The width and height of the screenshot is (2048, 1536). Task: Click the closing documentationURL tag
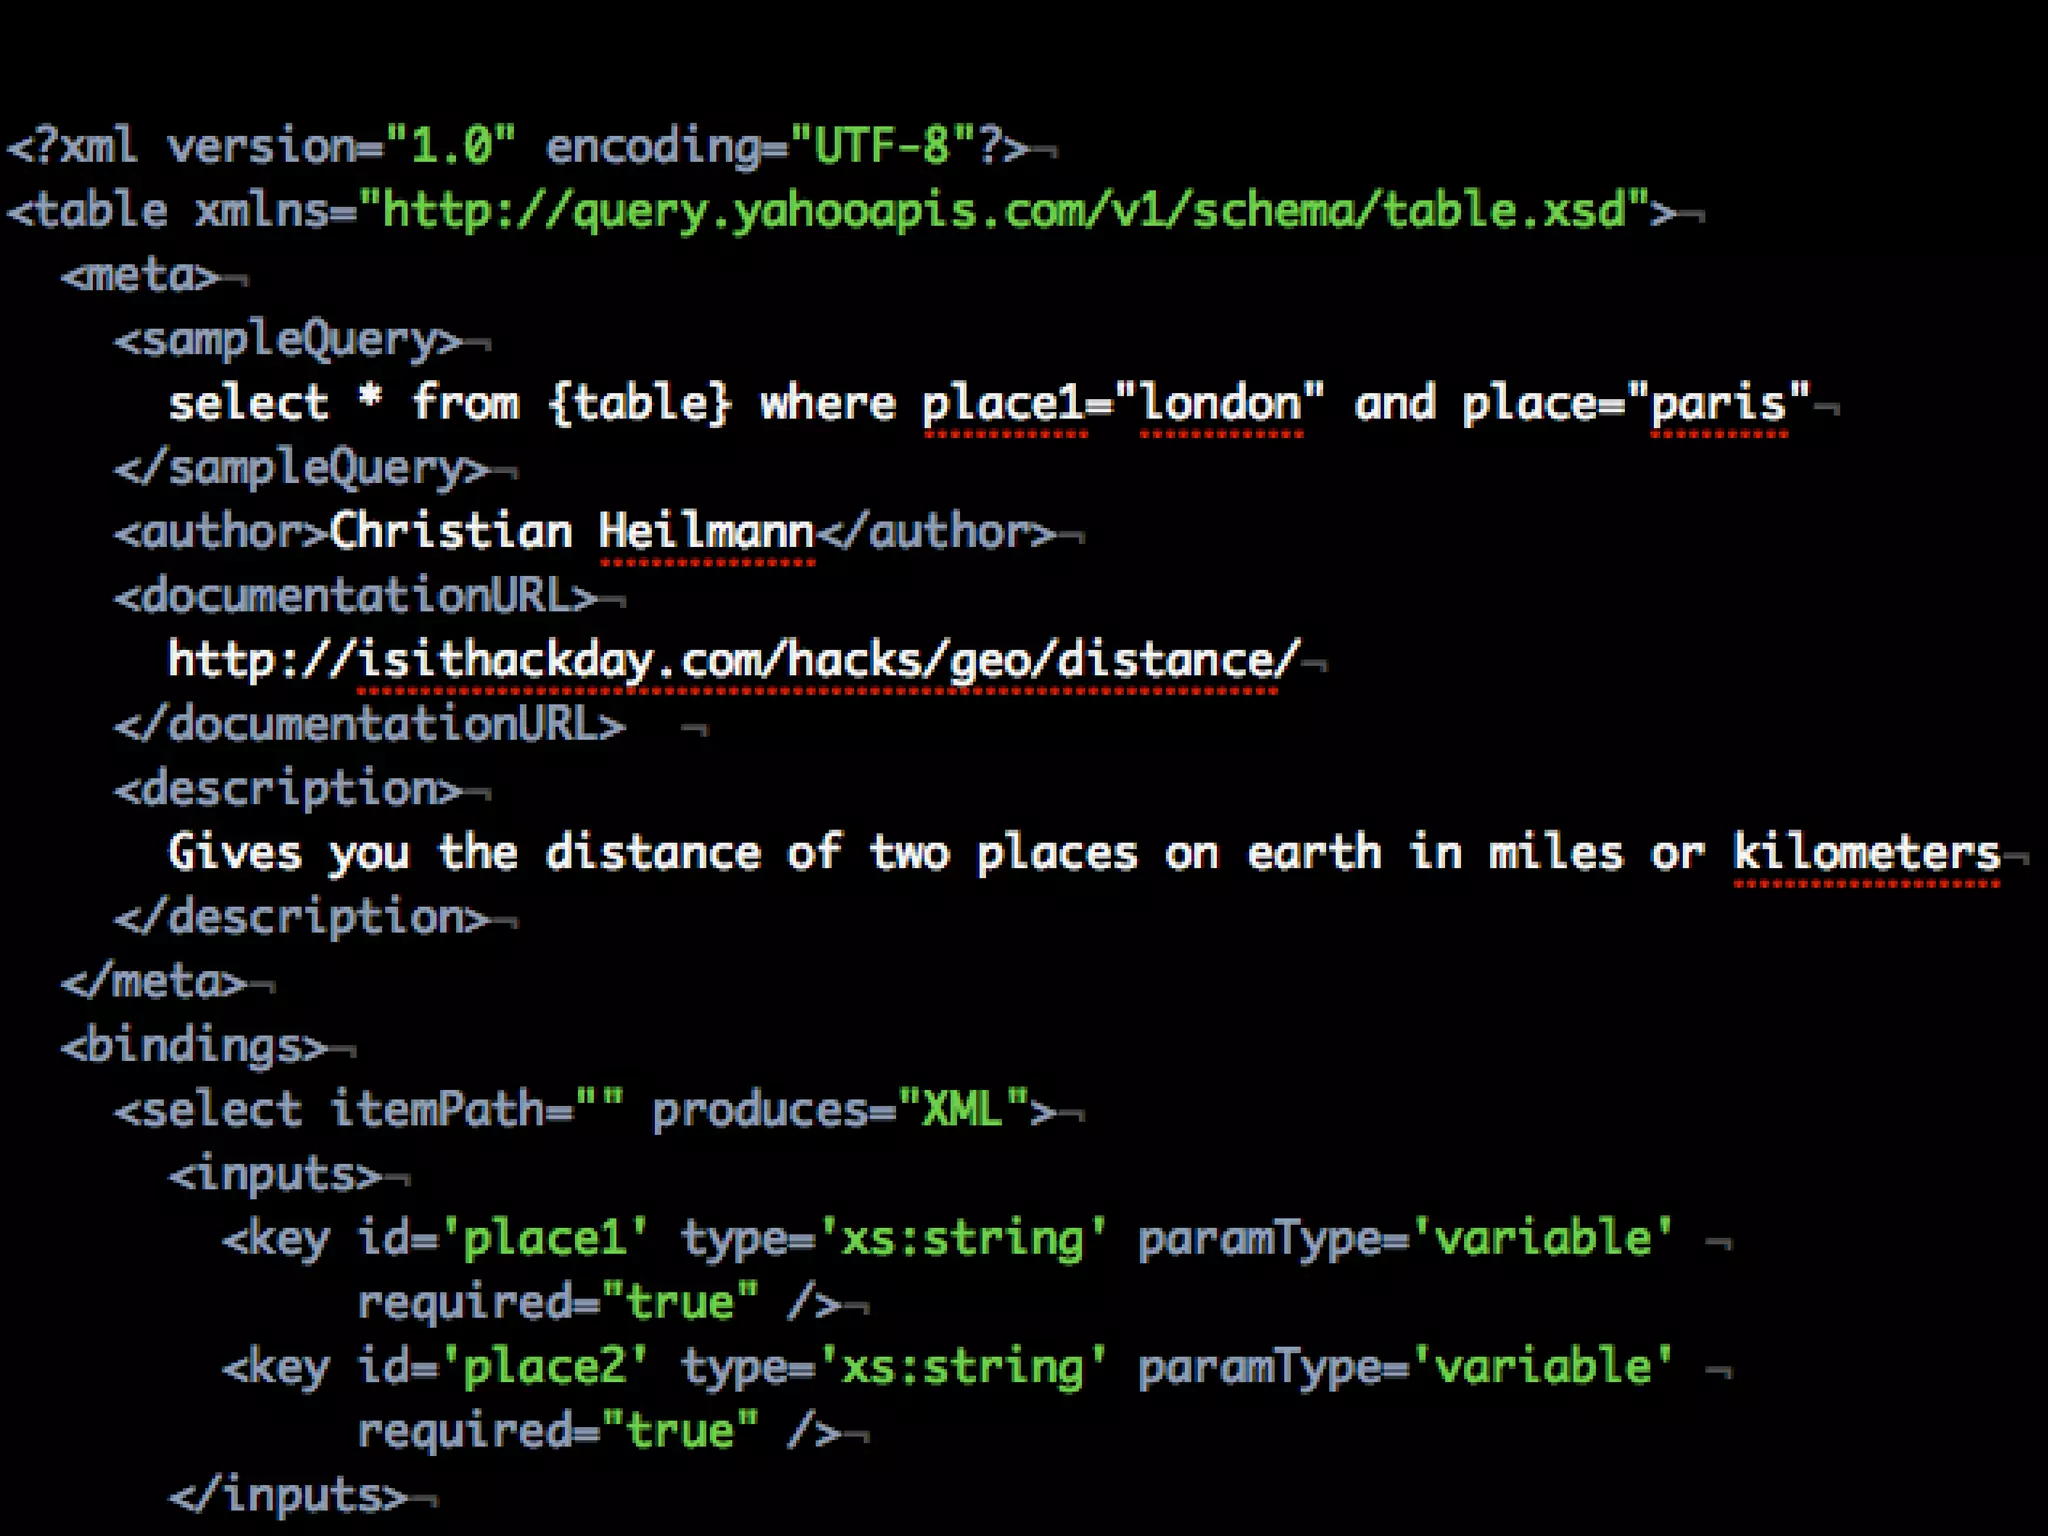click(x=370, y=724)
